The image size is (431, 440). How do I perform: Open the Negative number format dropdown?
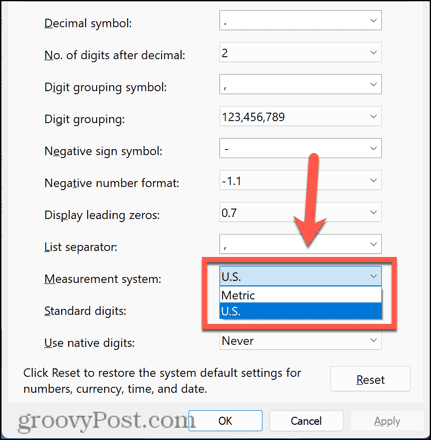300,180
